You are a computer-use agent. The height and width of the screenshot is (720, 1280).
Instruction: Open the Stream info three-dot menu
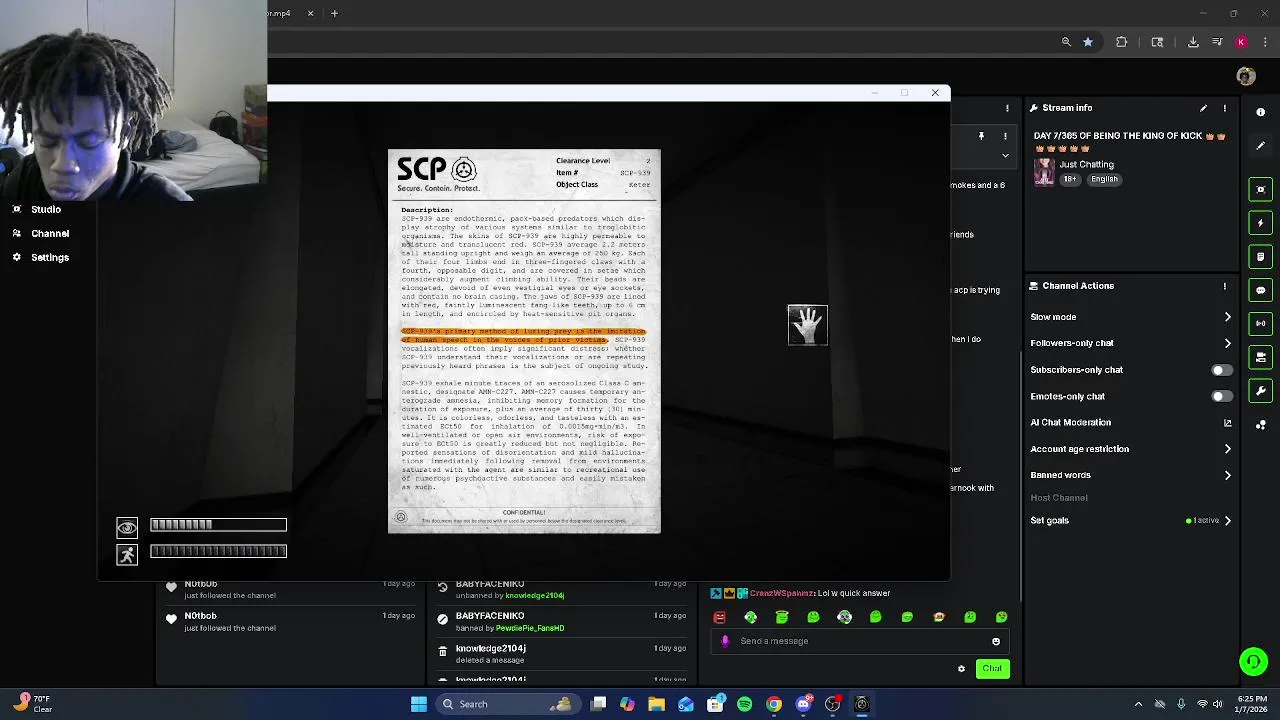[x=1225, y=108]
